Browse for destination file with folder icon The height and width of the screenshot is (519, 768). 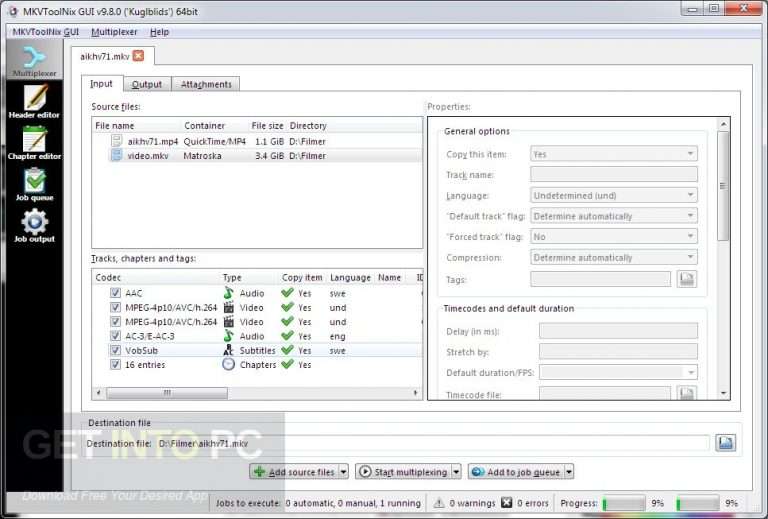click(x=725, y=443)
